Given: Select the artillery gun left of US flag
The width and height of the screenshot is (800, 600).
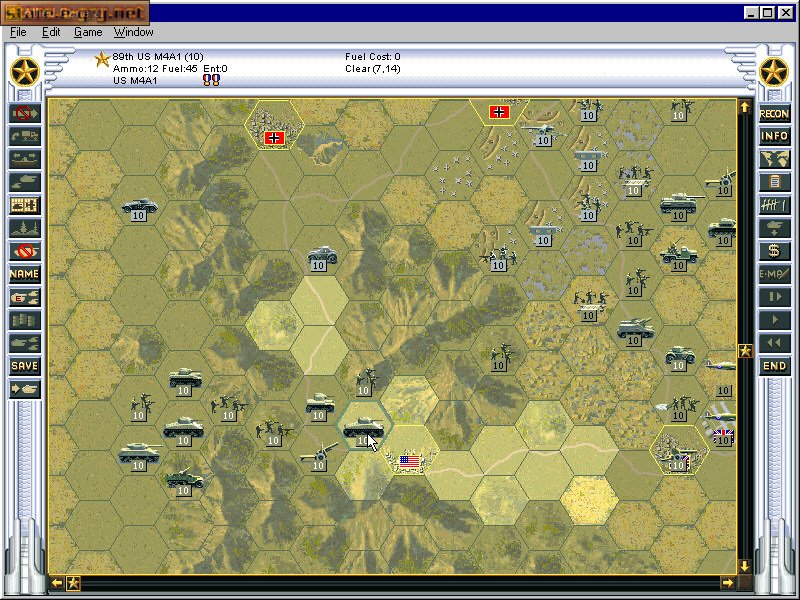Looking at the screenshot, I should point(318,456).
